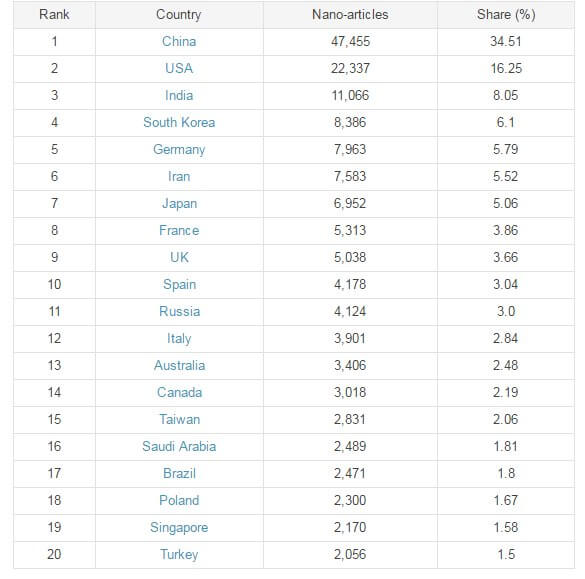
Task: Click the Japan country link
Action: [179, 204]
